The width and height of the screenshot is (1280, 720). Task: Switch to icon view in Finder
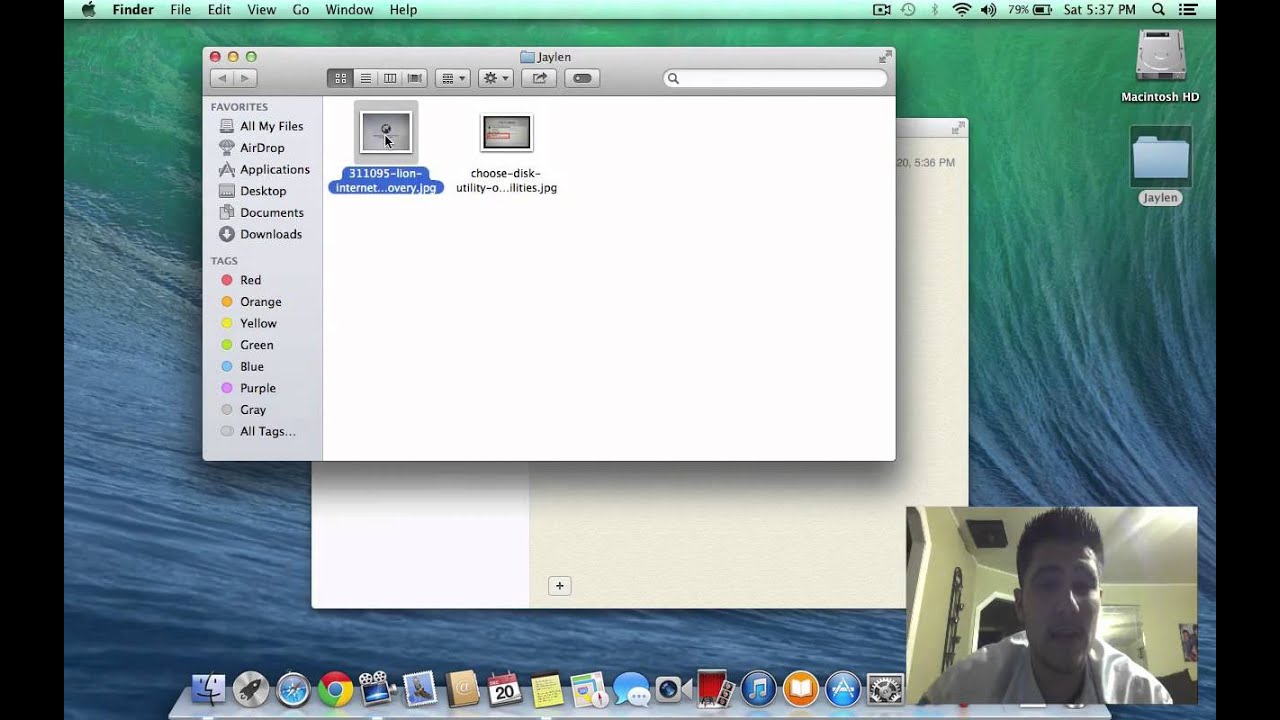340,78
